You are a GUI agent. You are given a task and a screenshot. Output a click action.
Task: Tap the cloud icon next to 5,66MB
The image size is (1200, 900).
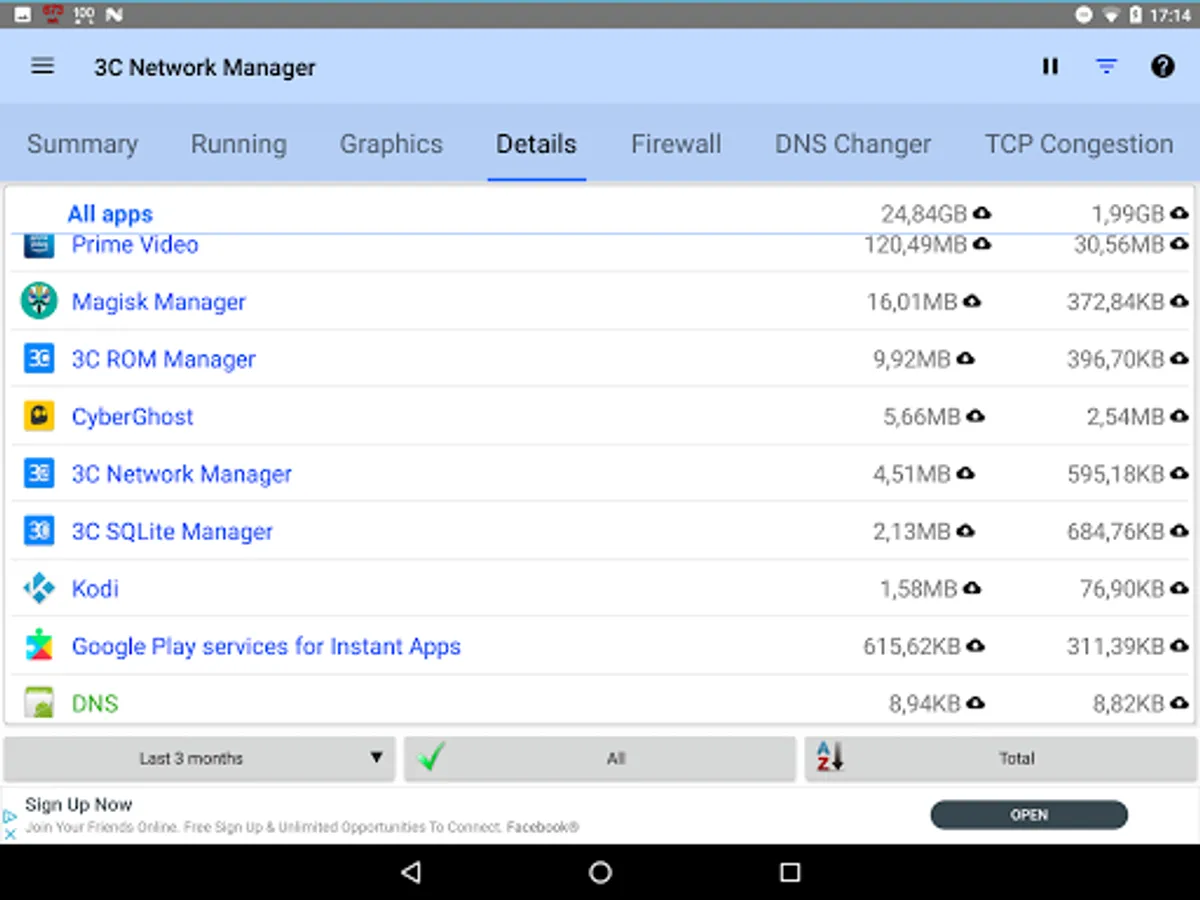pyautogui.click(x=975, y=416)
